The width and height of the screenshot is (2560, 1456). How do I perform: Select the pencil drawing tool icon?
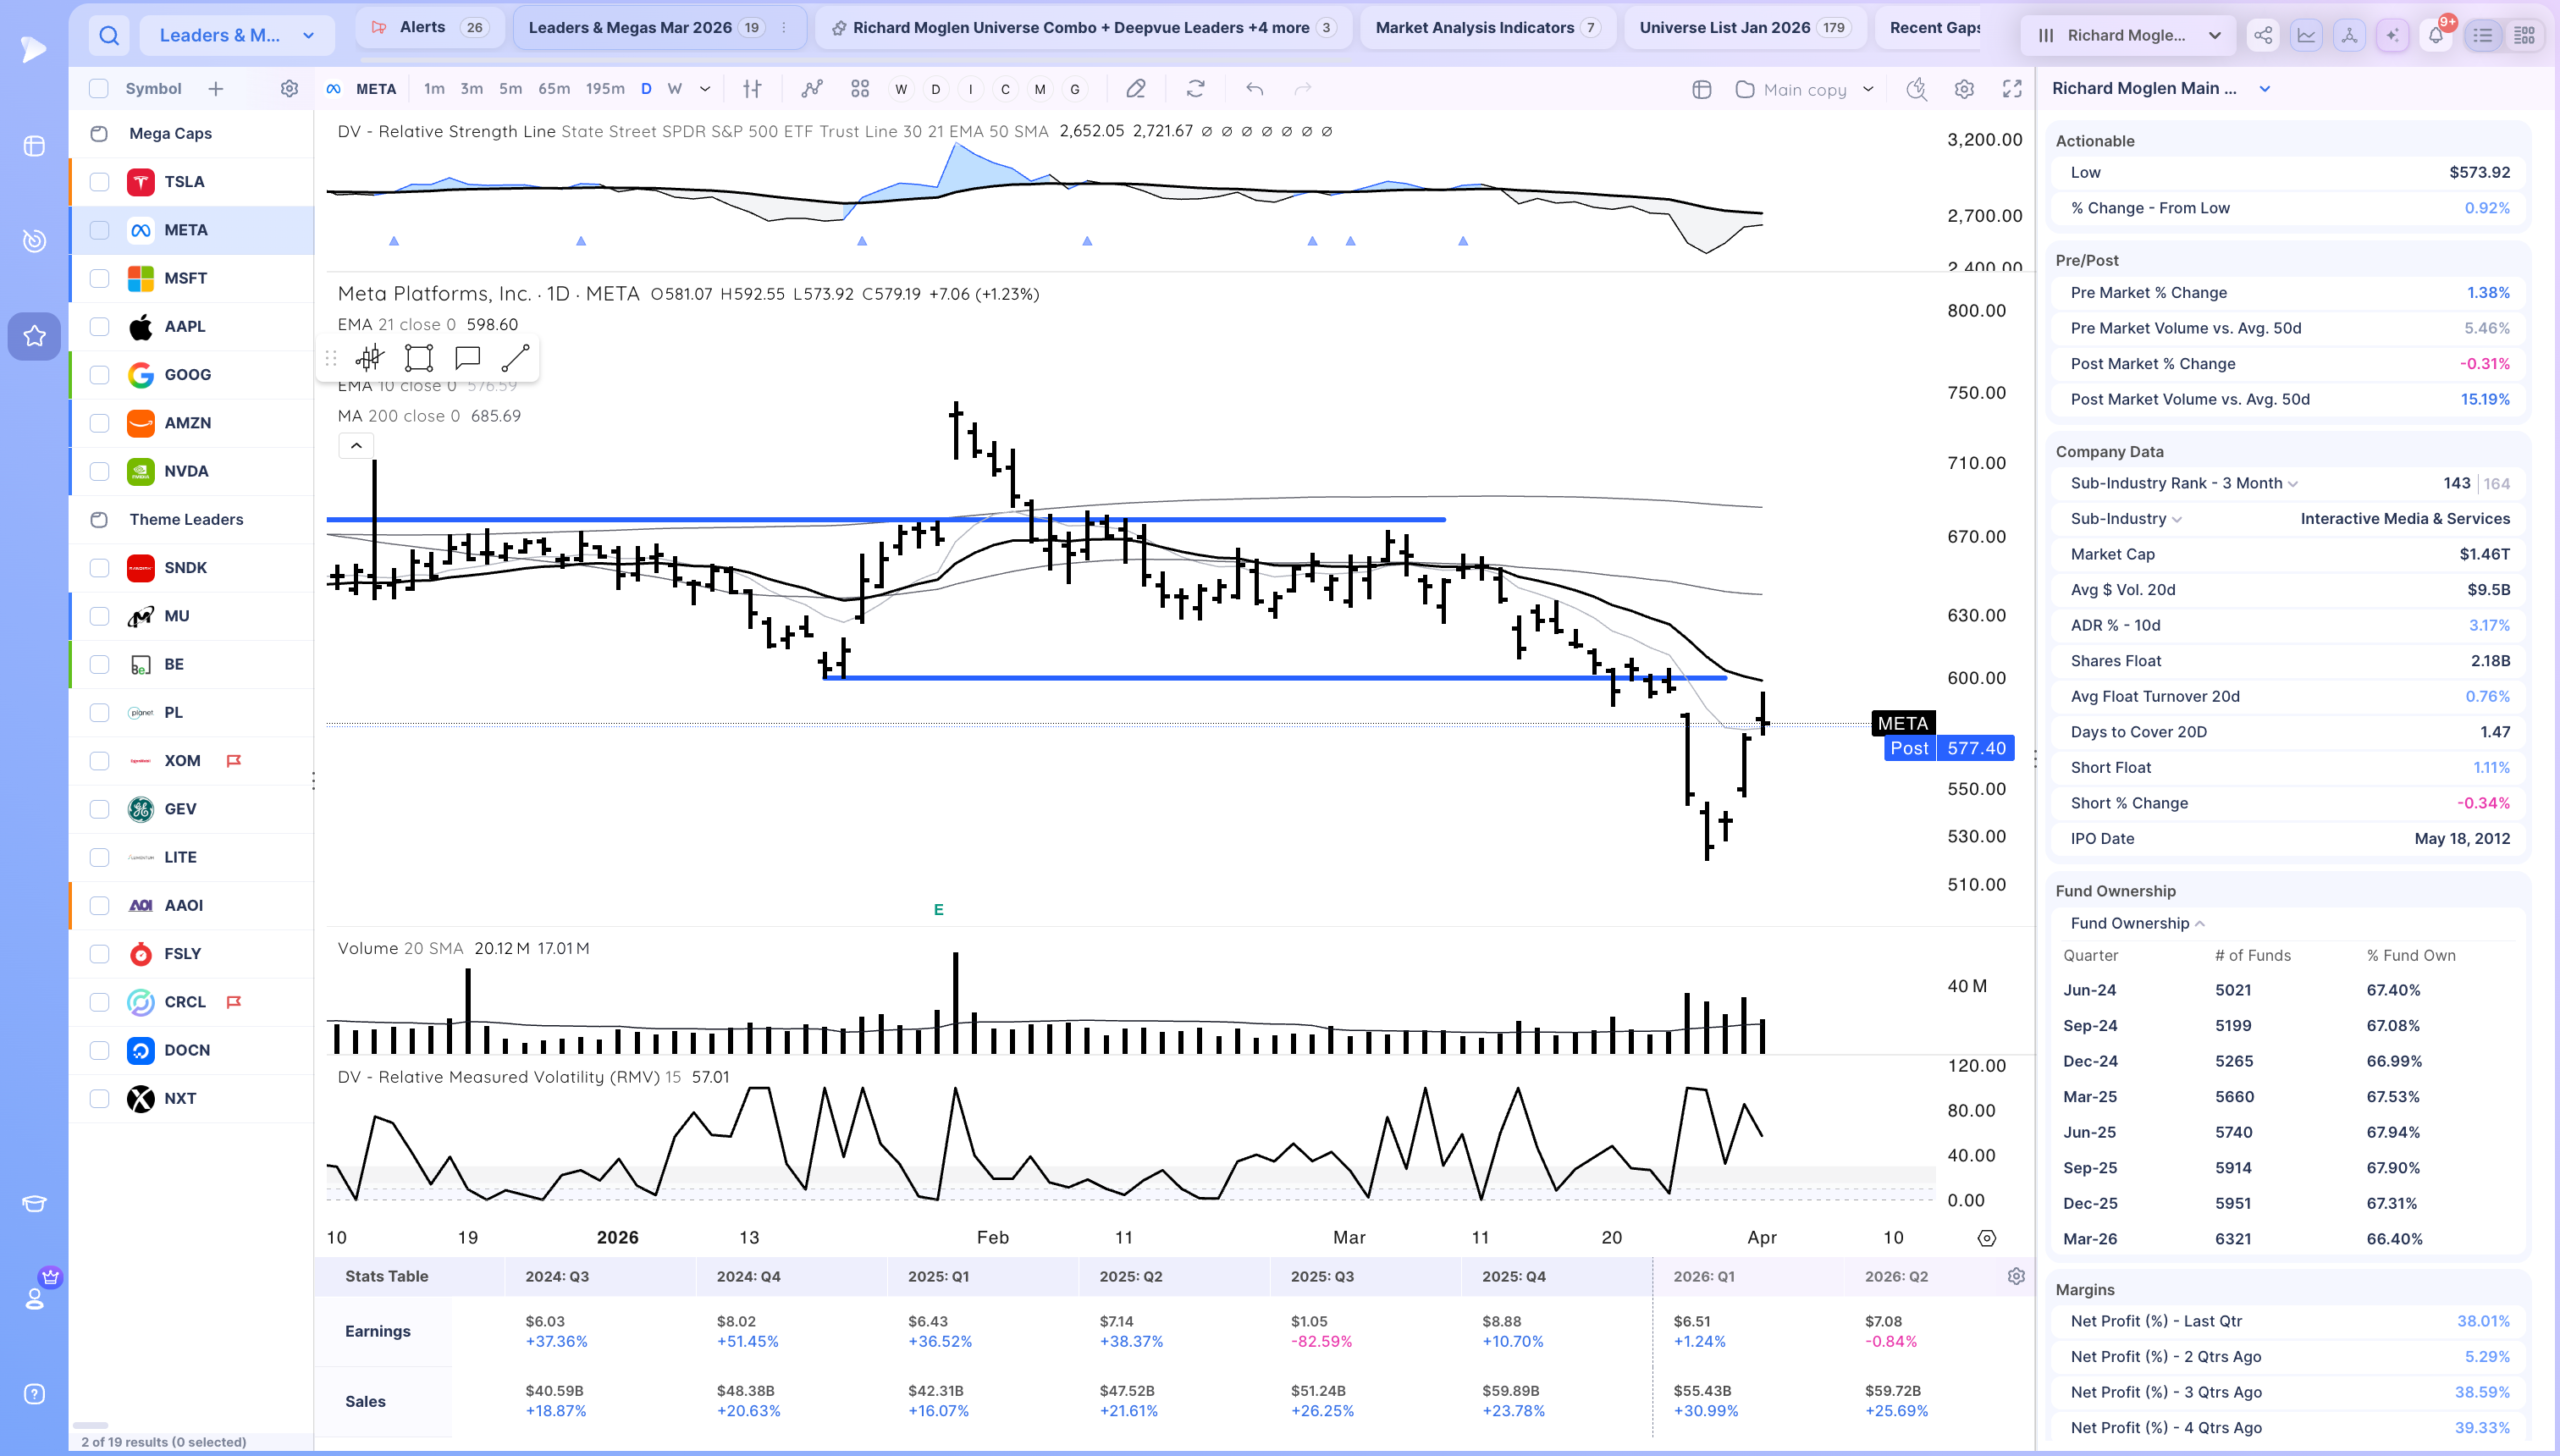pyautogui.click(x=1135, y=89)
